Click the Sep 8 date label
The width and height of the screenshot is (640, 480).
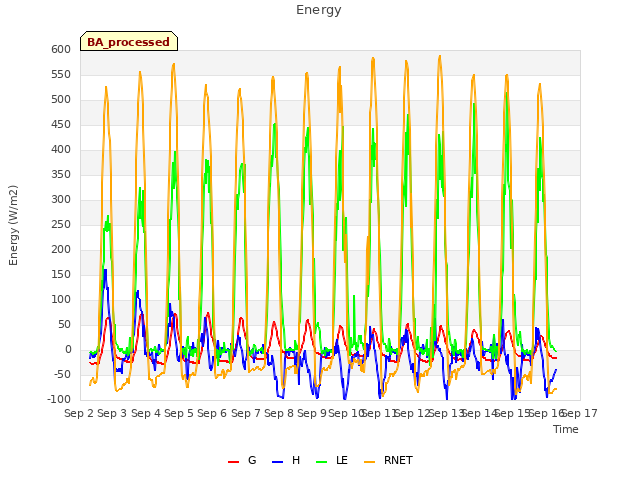[x=279, y=413]
